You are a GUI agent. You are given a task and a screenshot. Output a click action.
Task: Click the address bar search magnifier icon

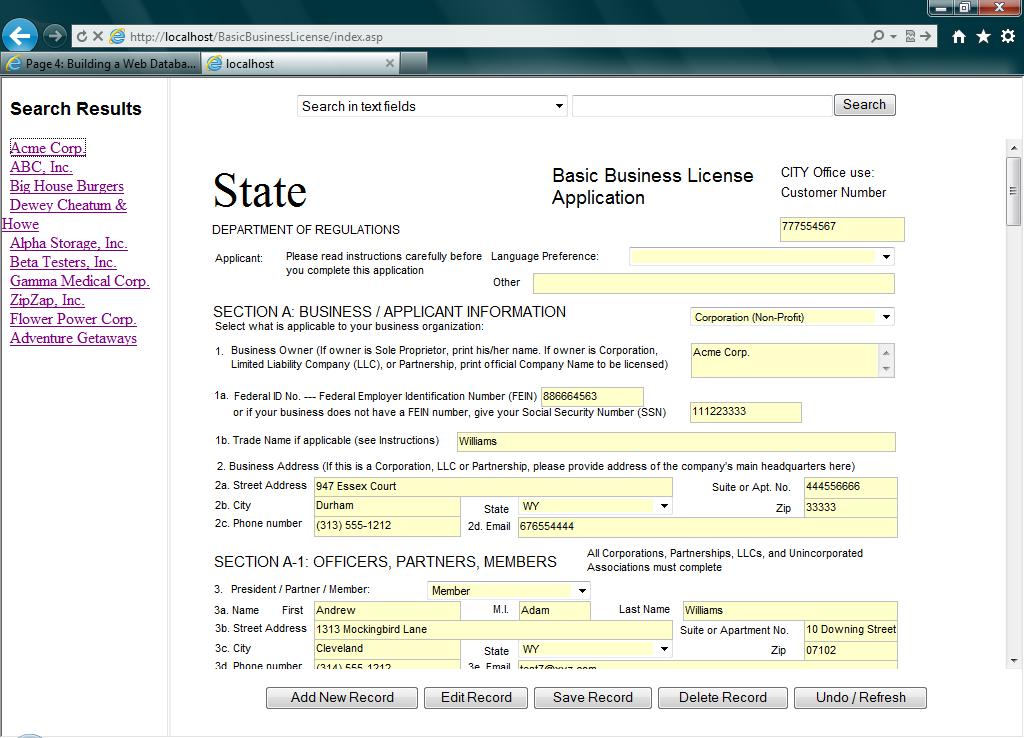click(878, 37)
